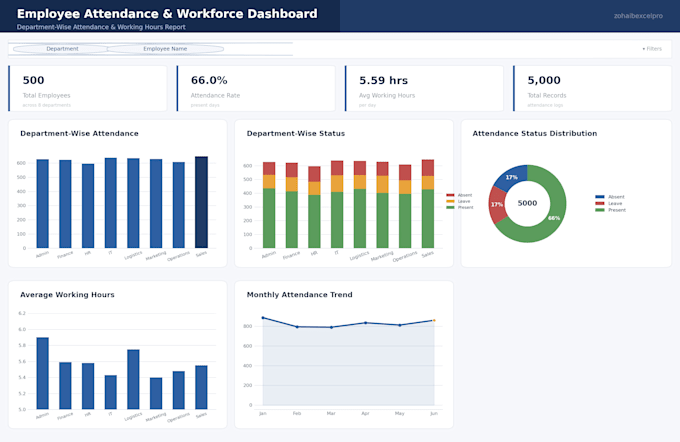Screen dimensions: 680x442
Task: Click the 'Operations' axis label in Department-Wise Status chart
Action: click(x=405, y=256)
